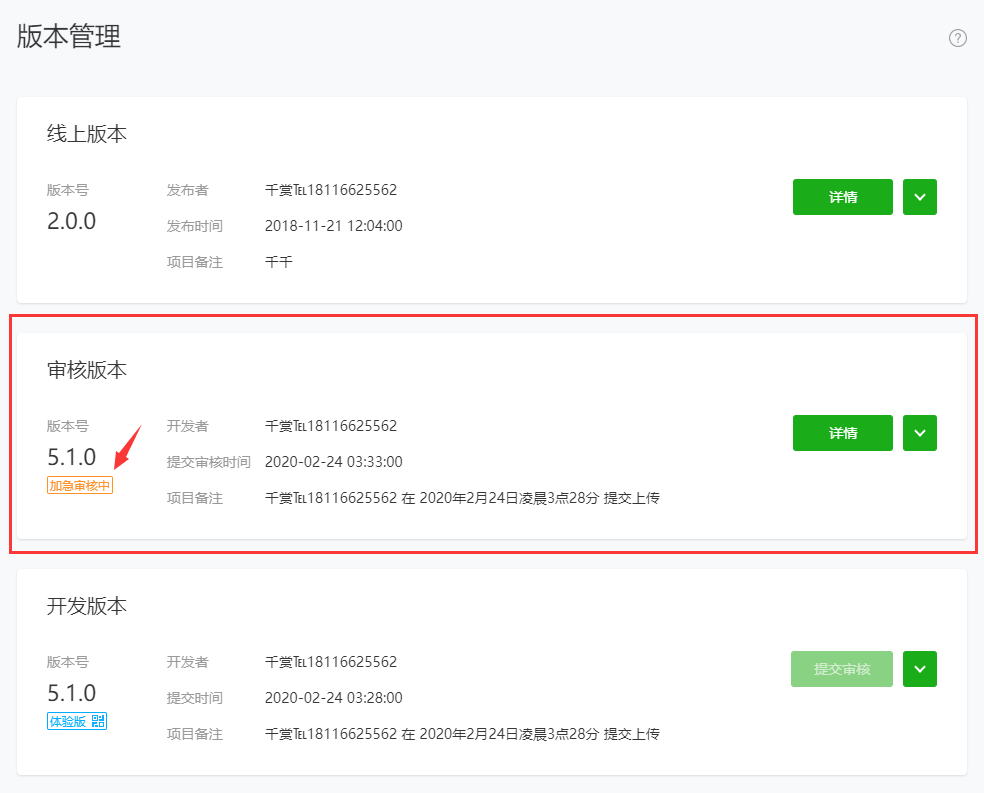Click the 开发版本 section heading
984x793 pixels.
(87, 605)
